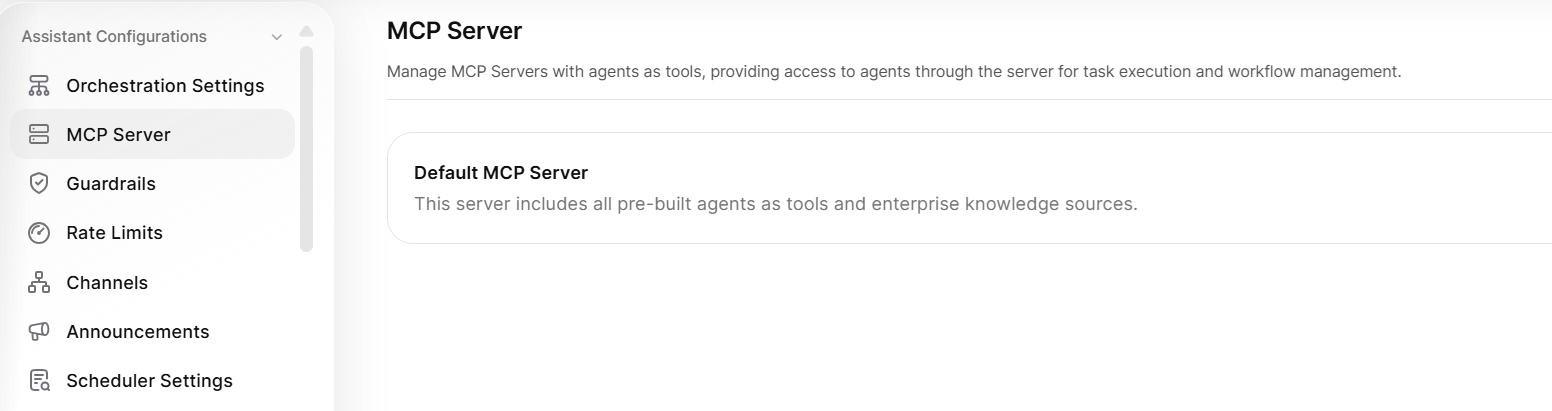Viewport: 1552px width, 411px height.
Task: Open the Rate Limits section
Action: pyautogui.click(x=114, y=233)
